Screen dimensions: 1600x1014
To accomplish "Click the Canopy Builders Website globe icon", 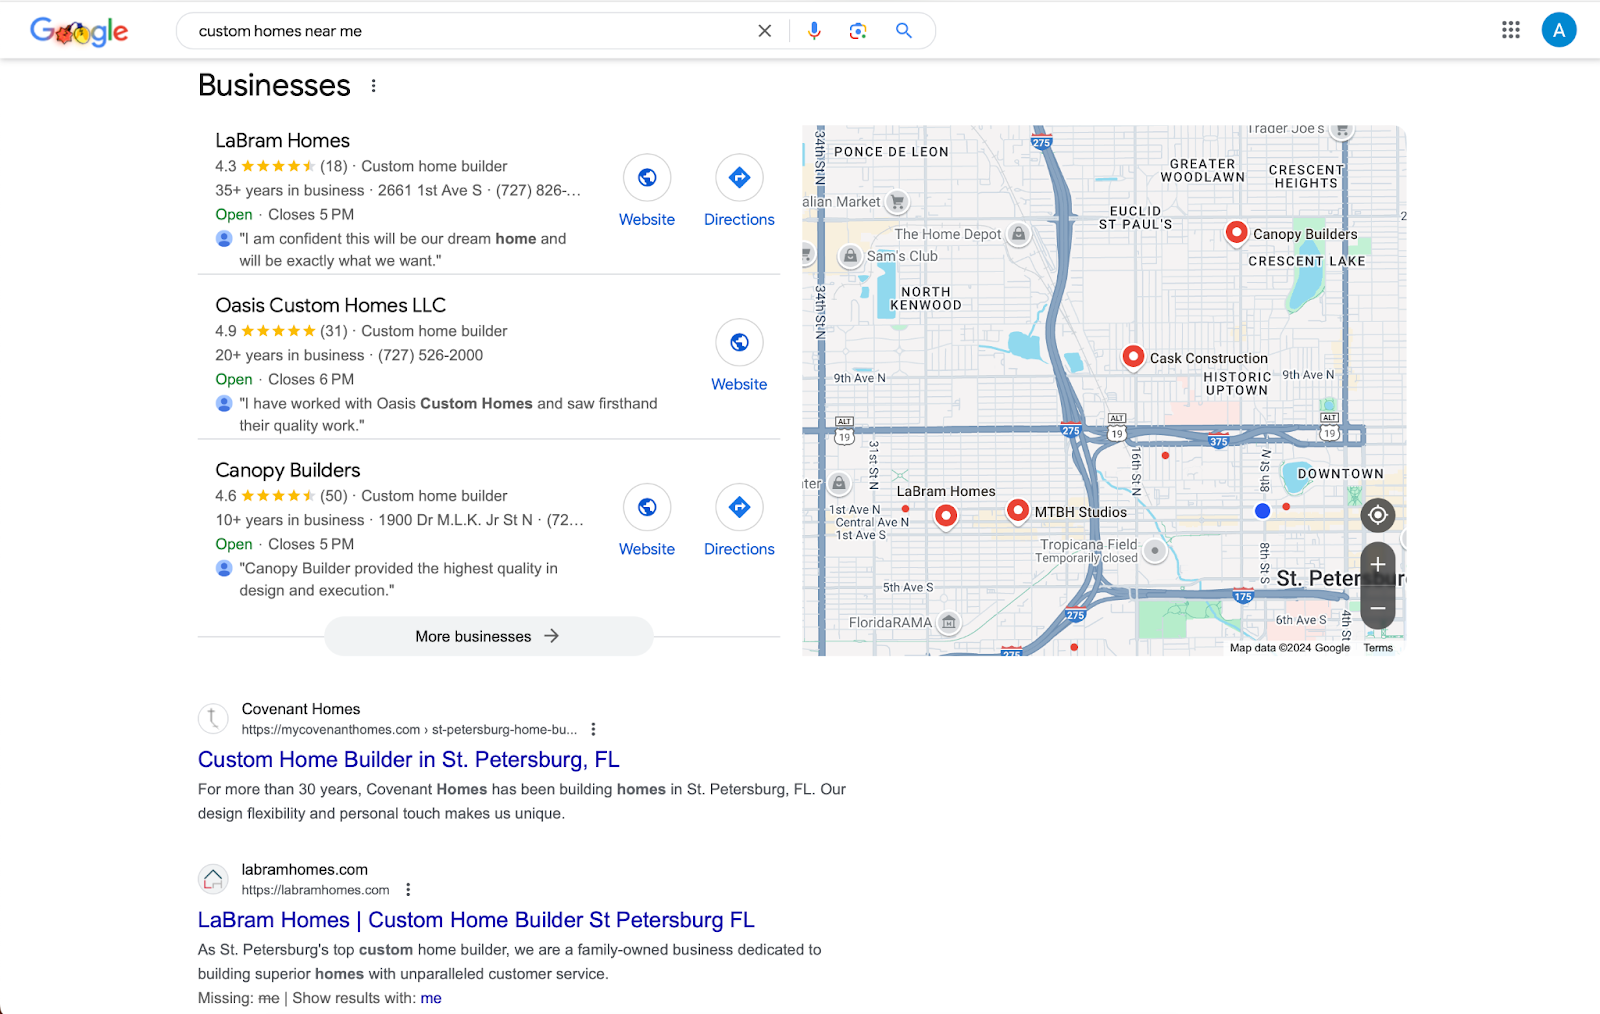I will 647,508.
